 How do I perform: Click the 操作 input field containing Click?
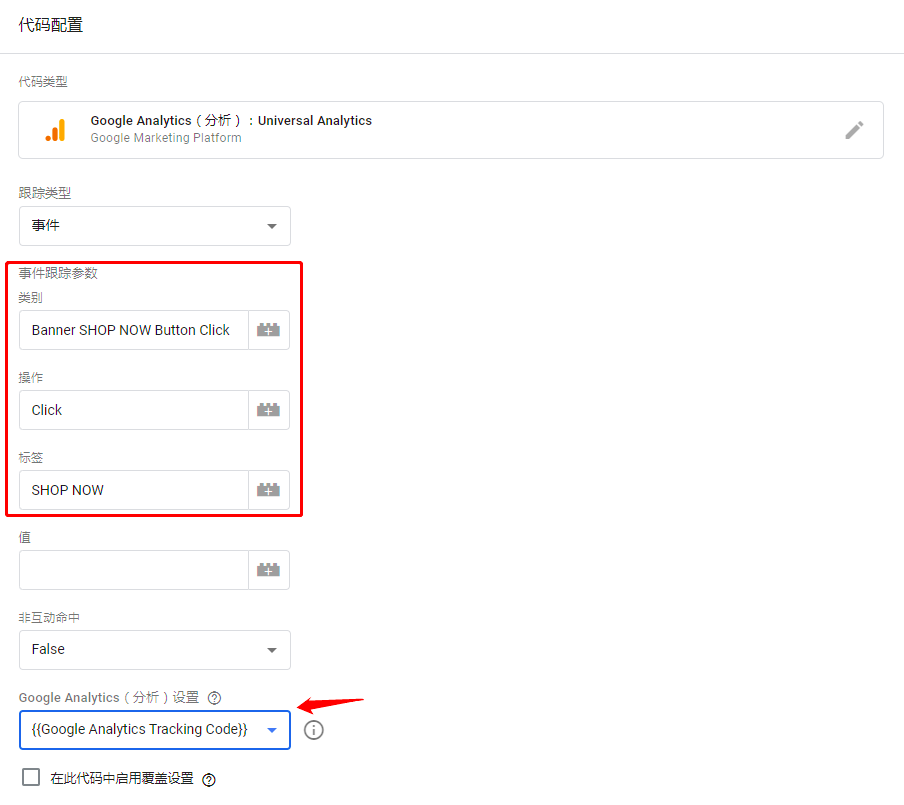(134, 410)
